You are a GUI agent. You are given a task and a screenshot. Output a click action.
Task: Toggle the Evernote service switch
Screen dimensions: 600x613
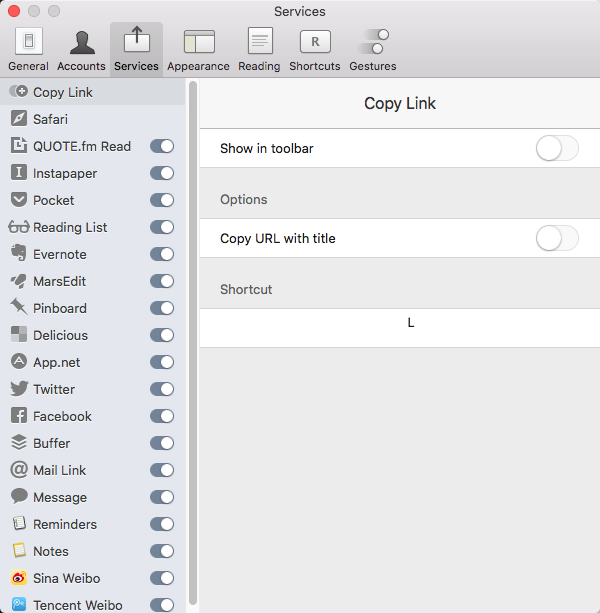point(162,254)
